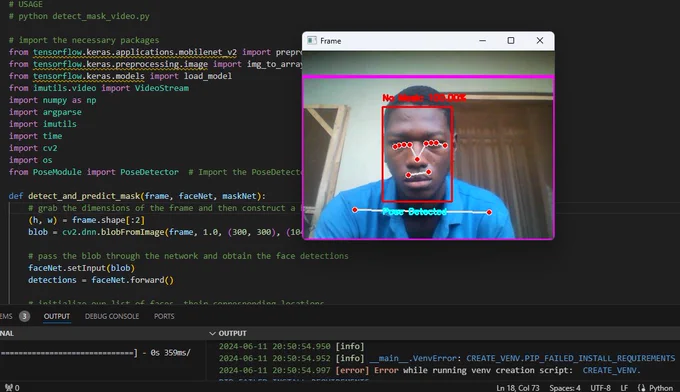The image size is (680, 392).
Task: Click the OUTPUT section header label
Action: click(x=232, y=333)
